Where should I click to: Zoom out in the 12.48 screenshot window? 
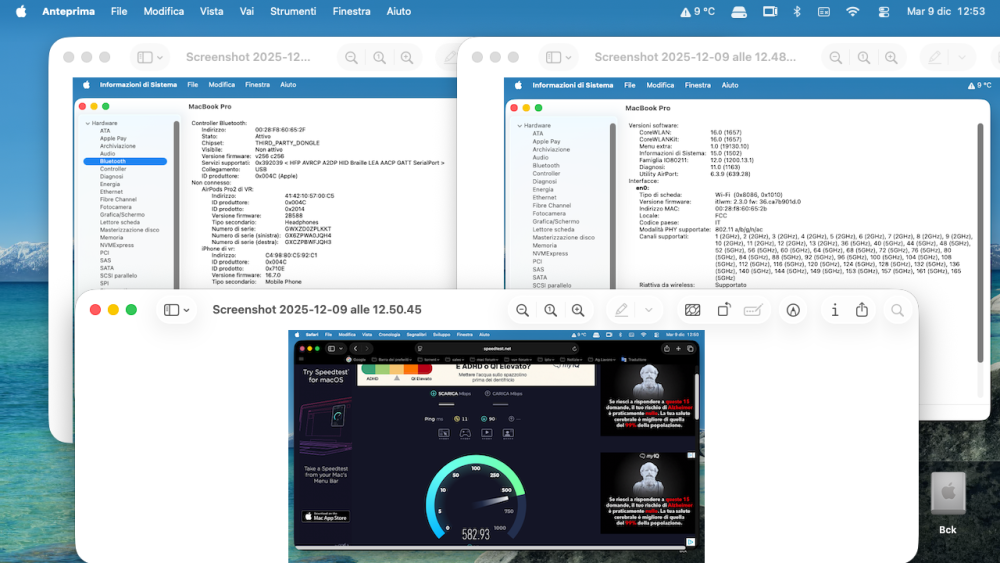pyautogui.click(x=835, y=58)
